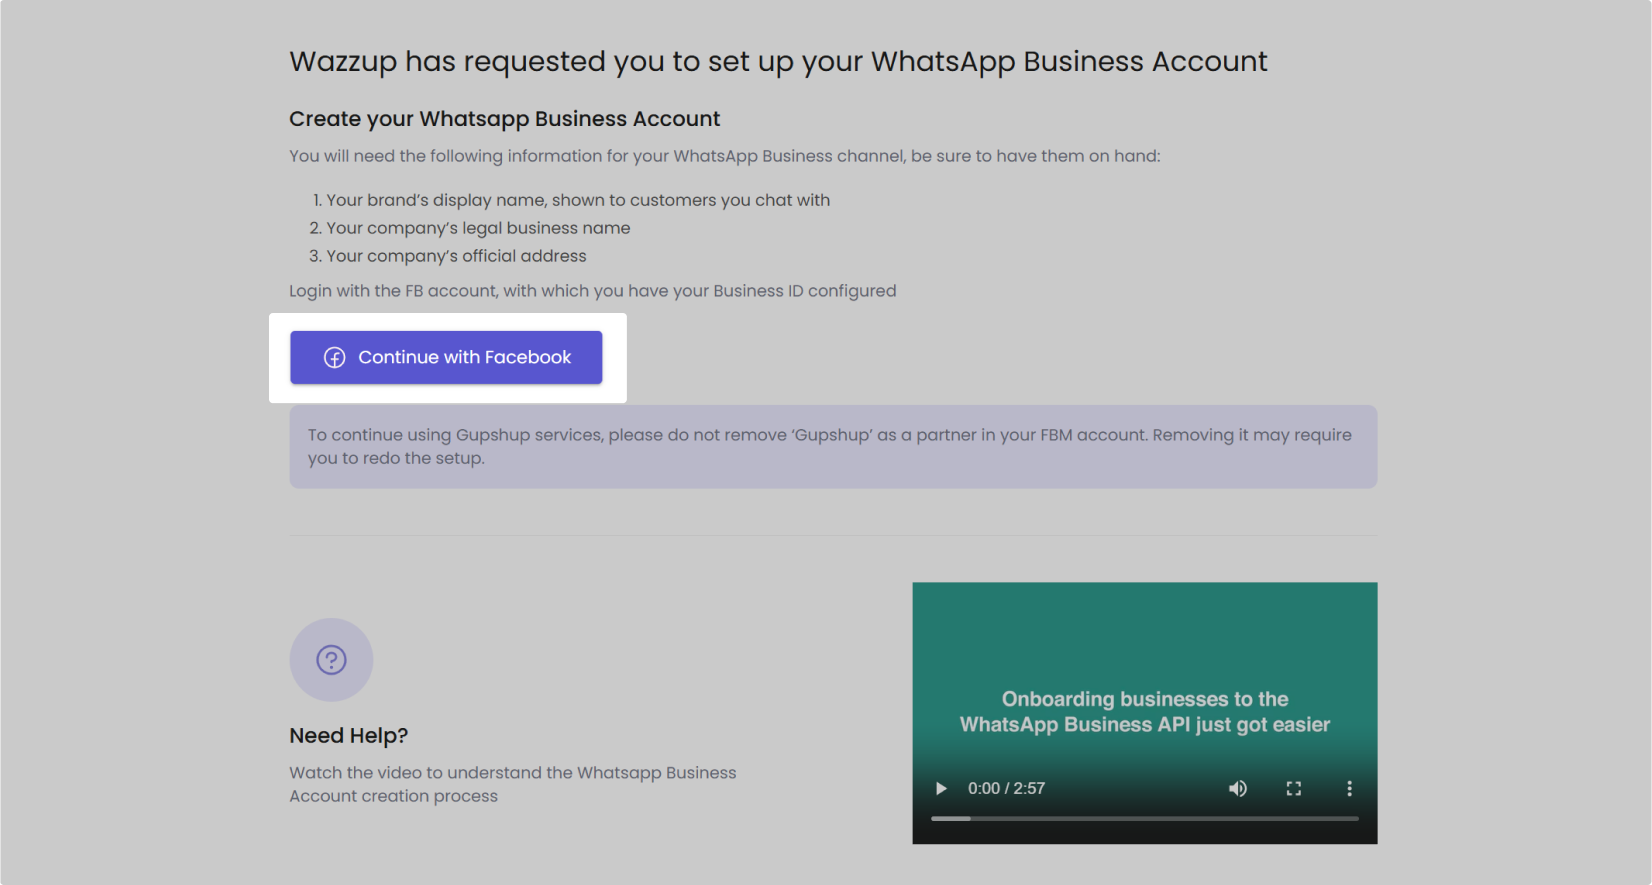This screenshot has width=1652, height=885.
Task: Click the 0:00 / 2:57 time display
Action: [x=1006, y=788]
